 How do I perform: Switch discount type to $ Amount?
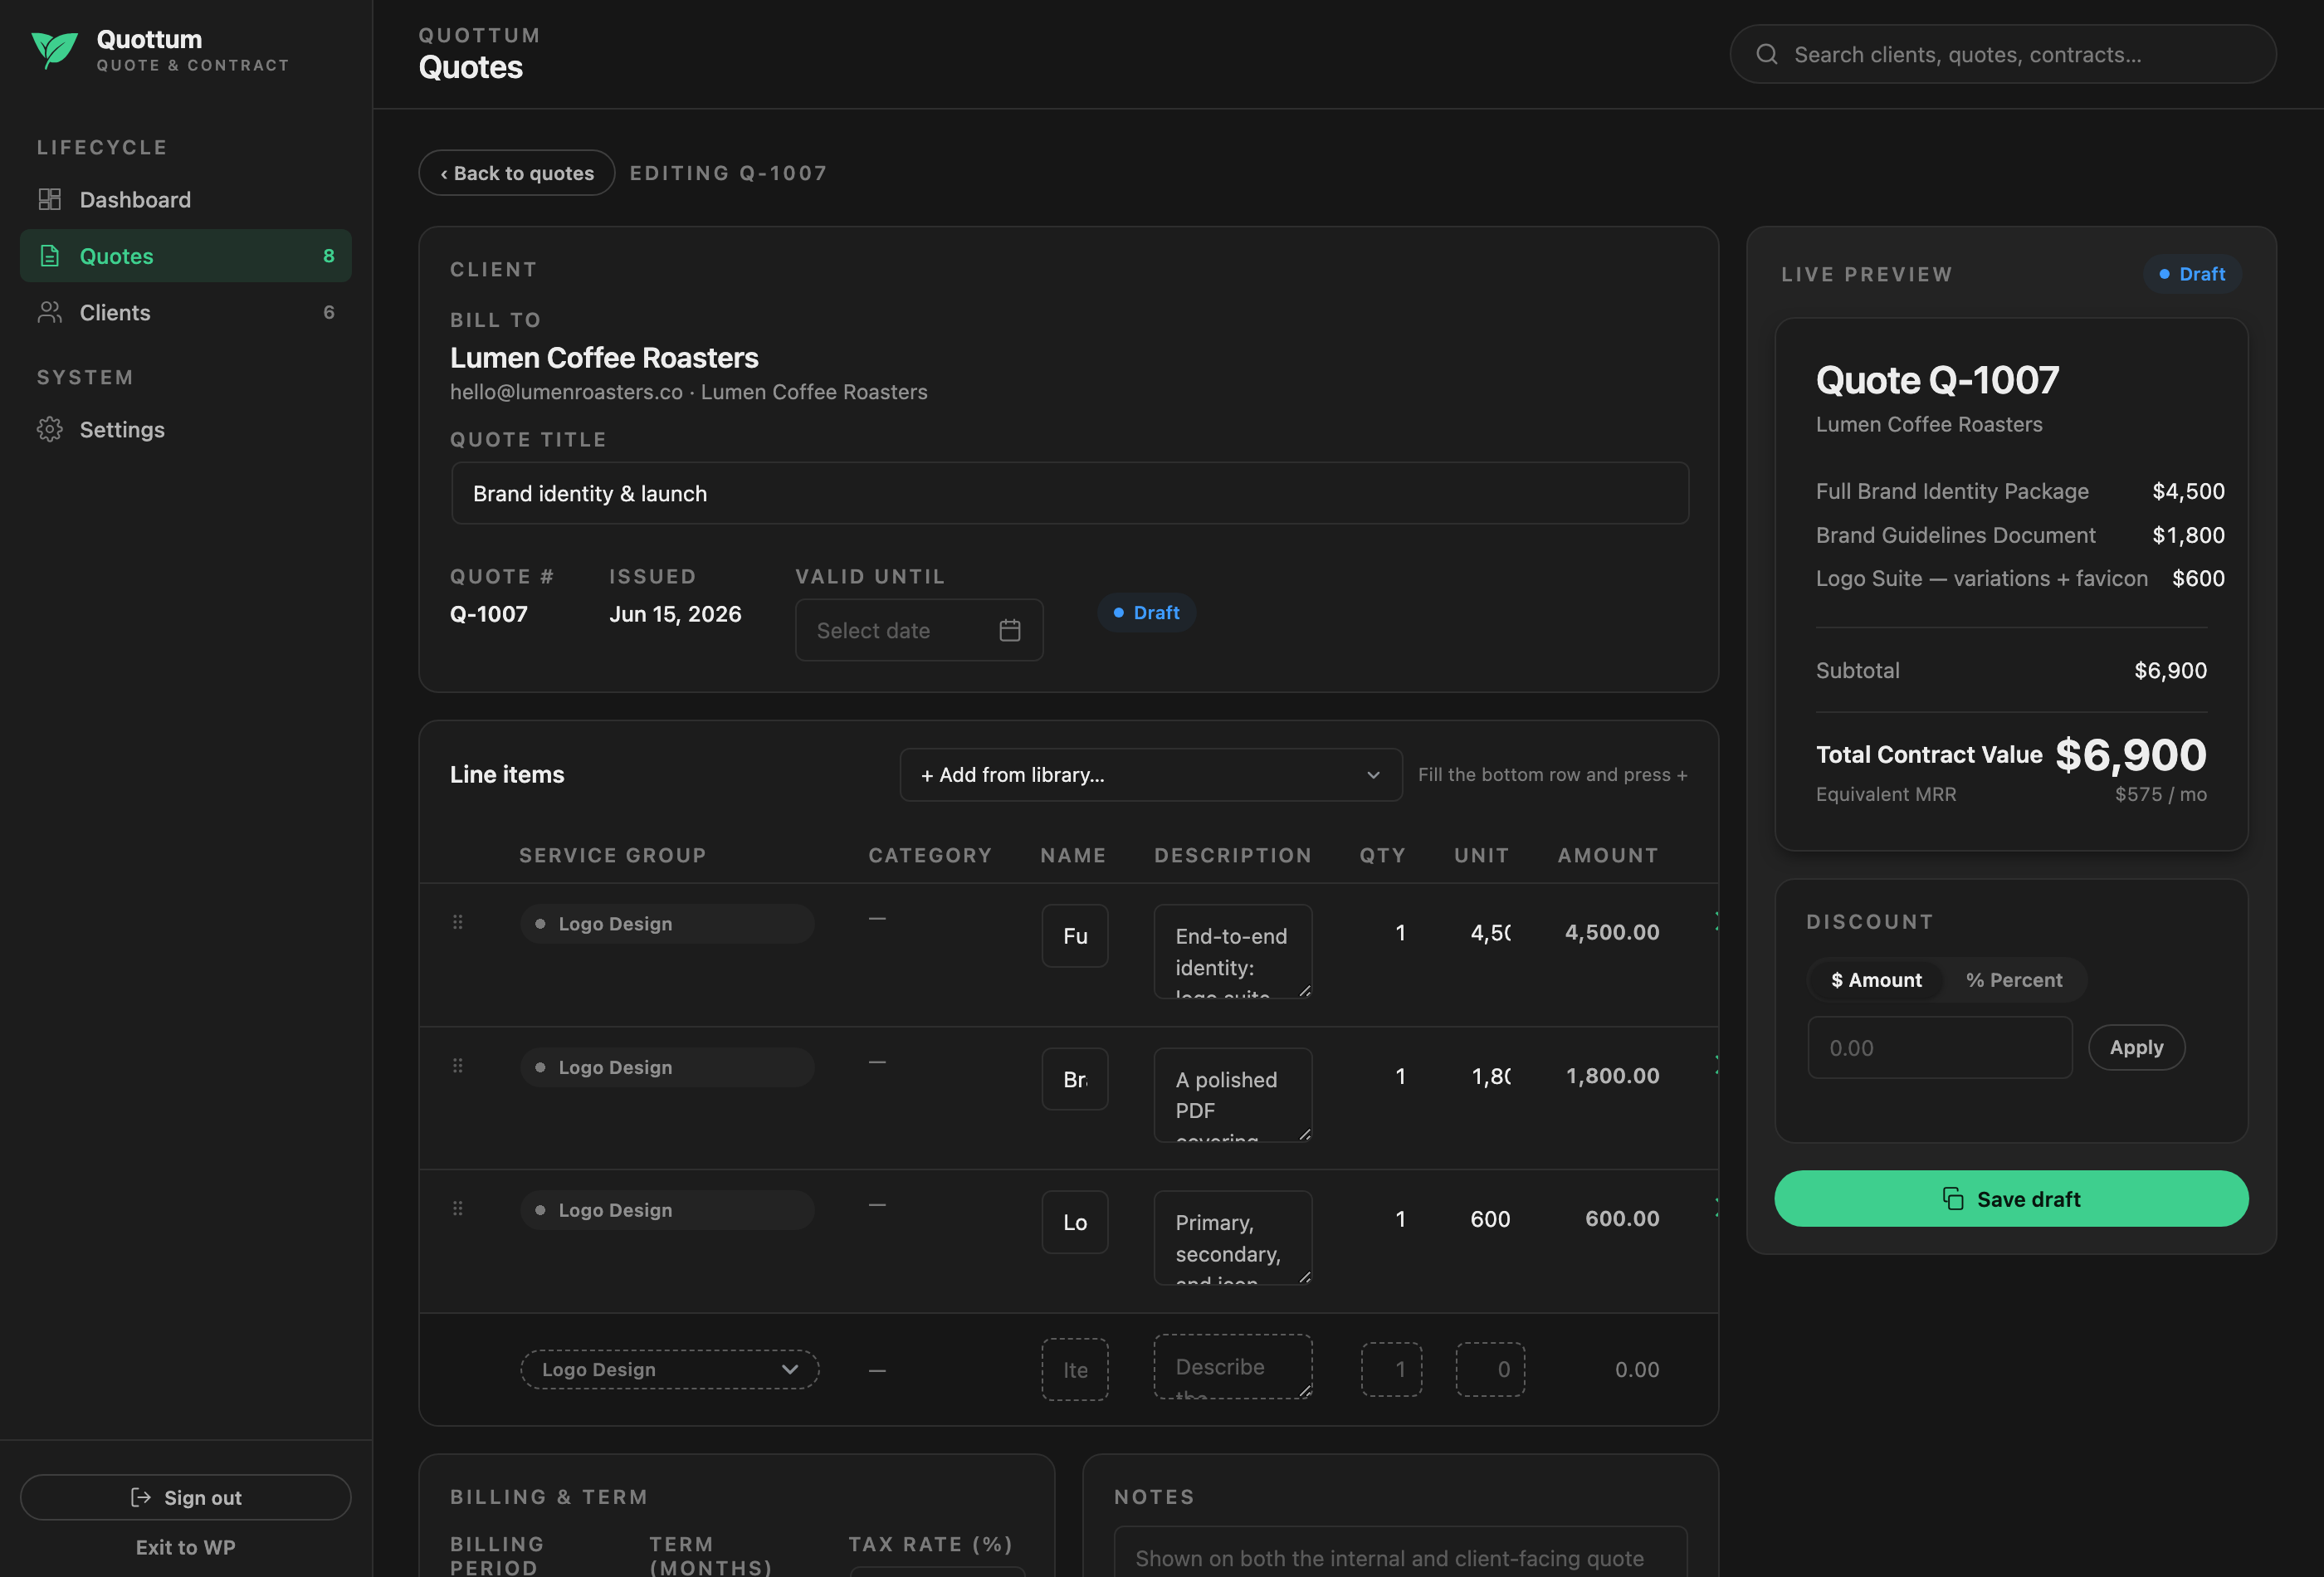tap(1876, 980)
